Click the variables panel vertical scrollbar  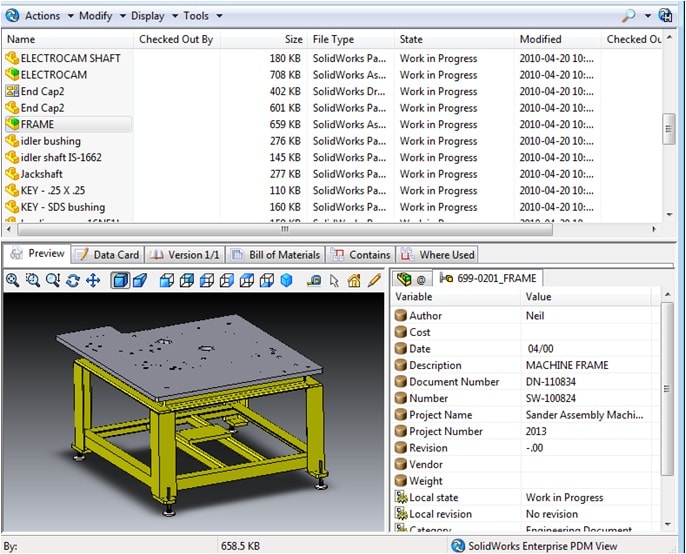point(667,389)
